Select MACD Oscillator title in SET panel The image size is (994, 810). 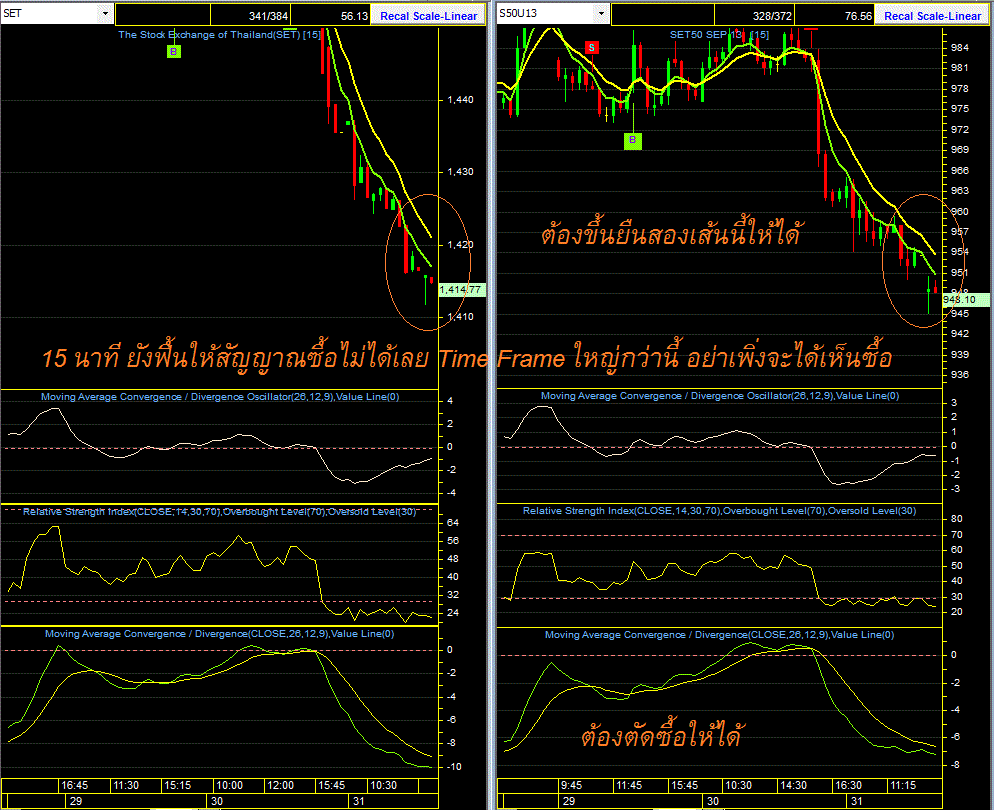220,397
